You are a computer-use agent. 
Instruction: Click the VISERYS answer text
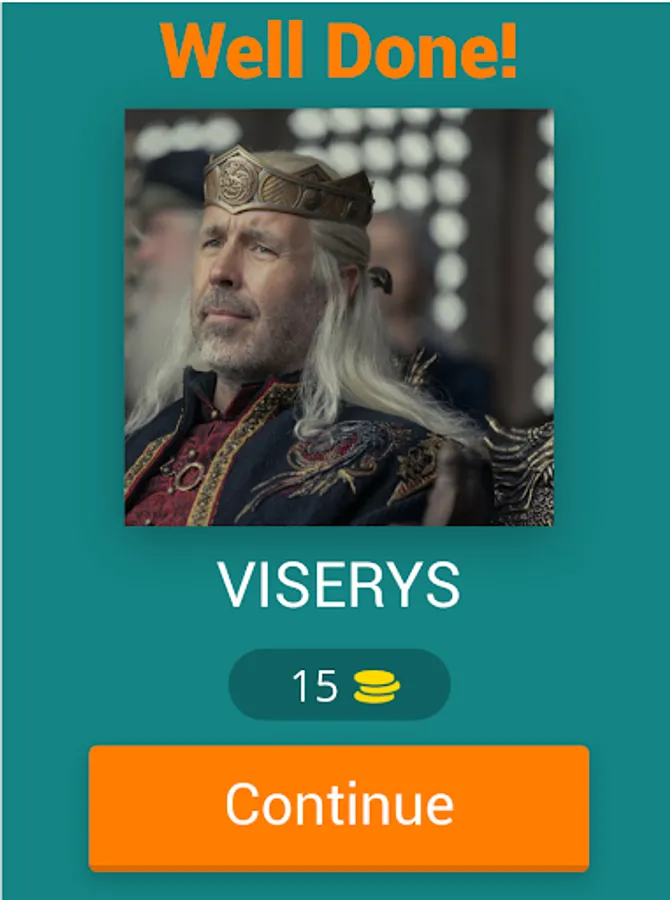339,585
